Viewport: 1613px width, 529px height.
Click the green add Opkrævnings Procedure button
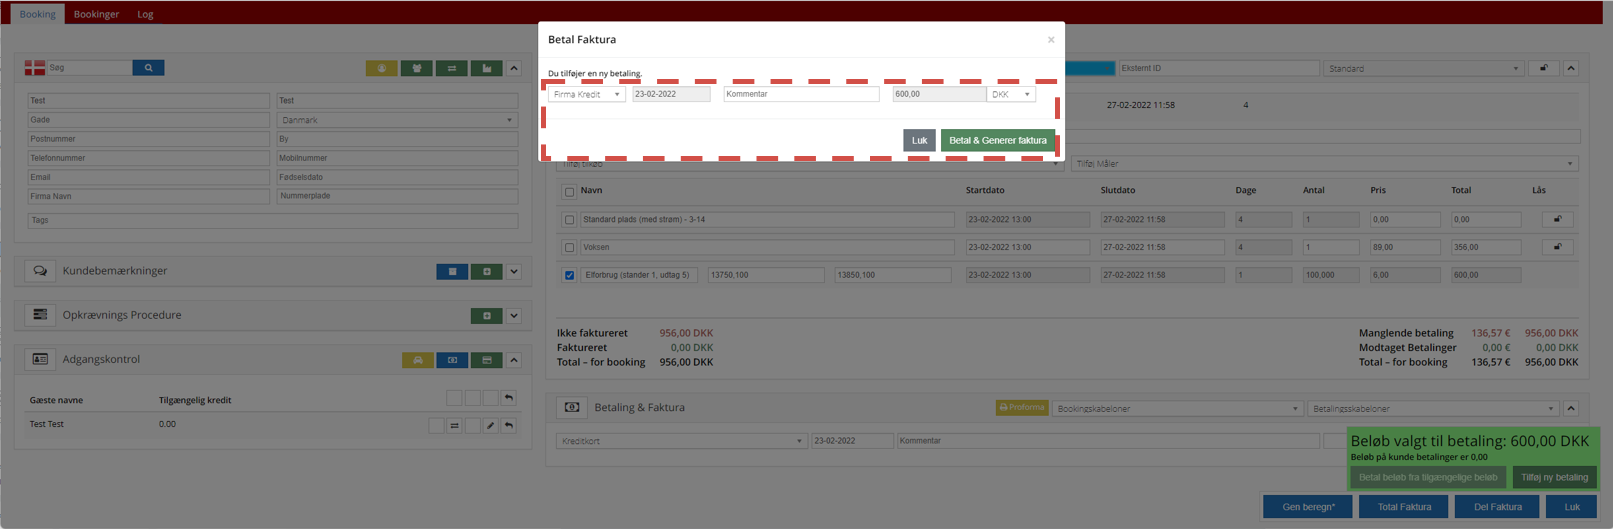(x=486, y=316)
